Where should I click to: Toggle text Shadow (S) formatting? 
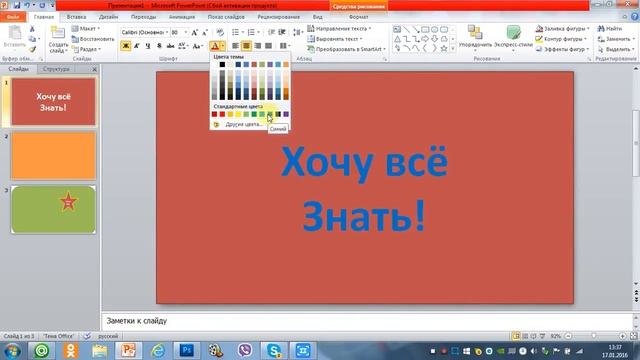point(159,46)
